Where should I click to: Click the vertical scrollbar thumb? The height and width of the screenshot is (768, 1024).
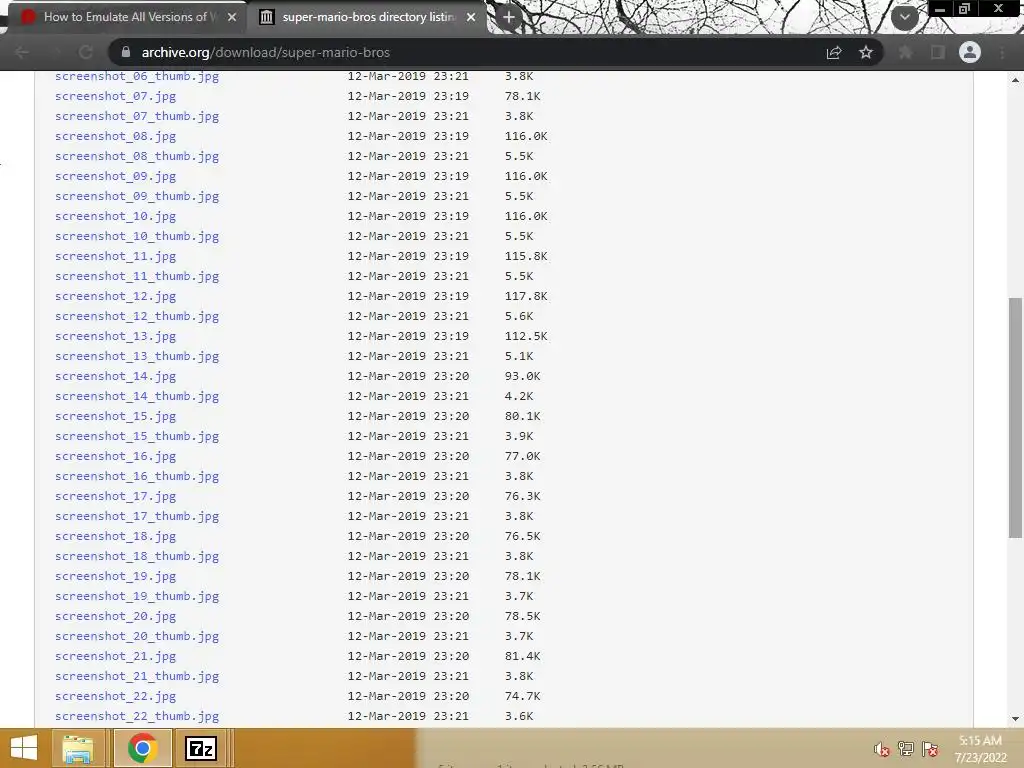[x=1015, y=418]
